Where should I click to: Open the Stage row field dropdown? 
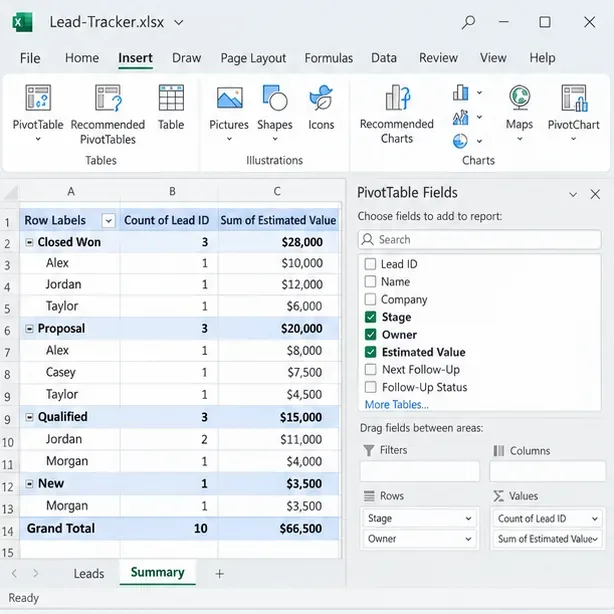468,519
